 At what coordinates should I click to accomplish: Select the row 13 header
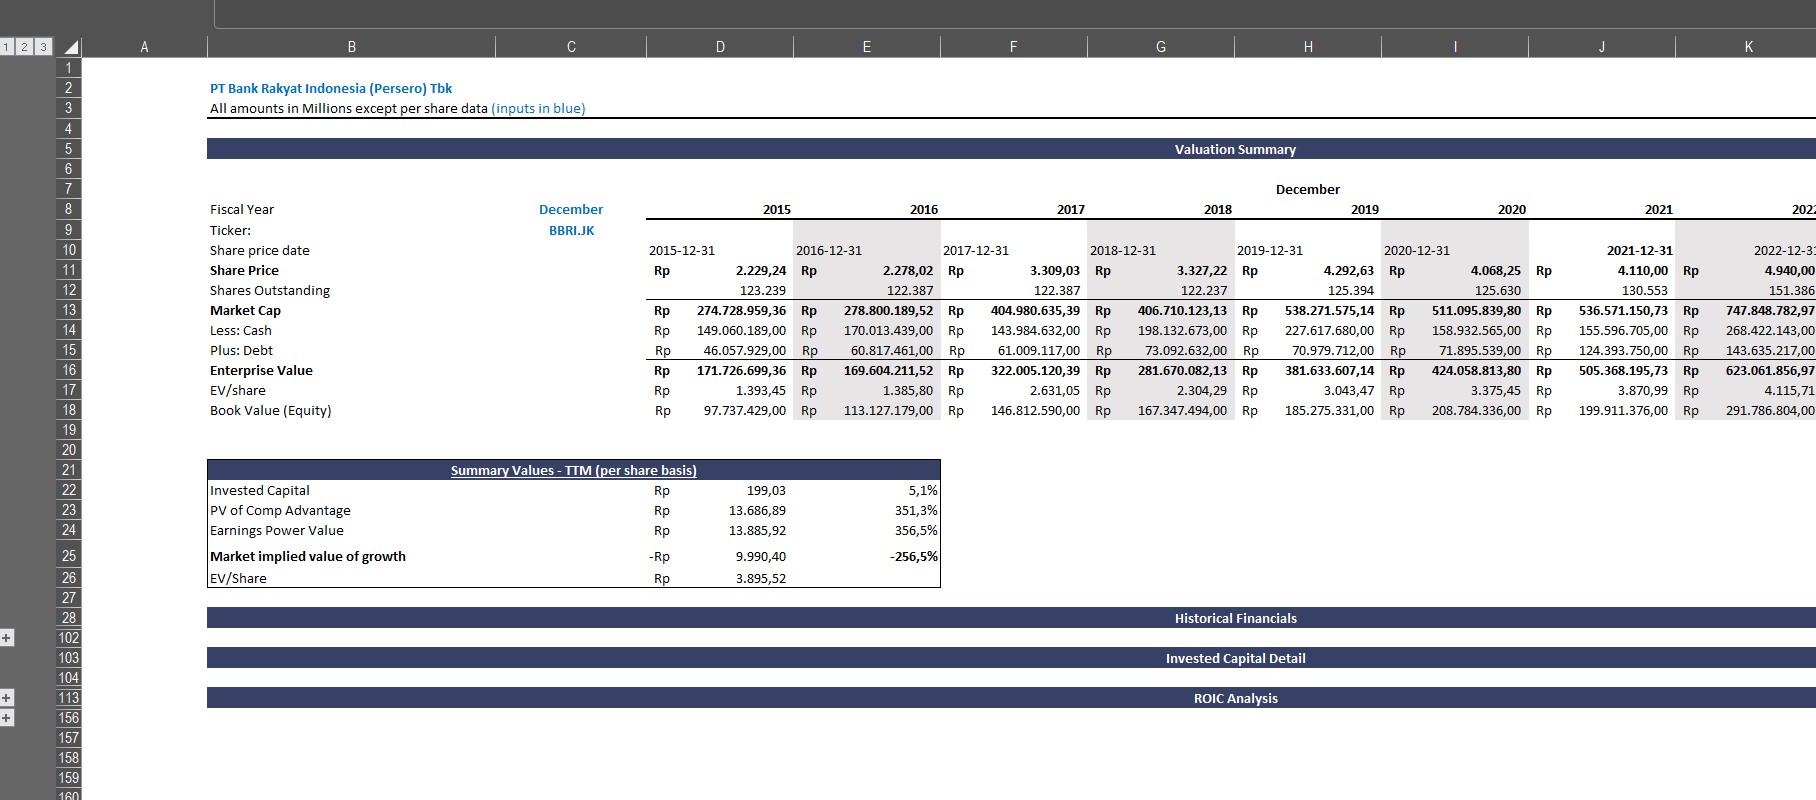click(68, 310)
